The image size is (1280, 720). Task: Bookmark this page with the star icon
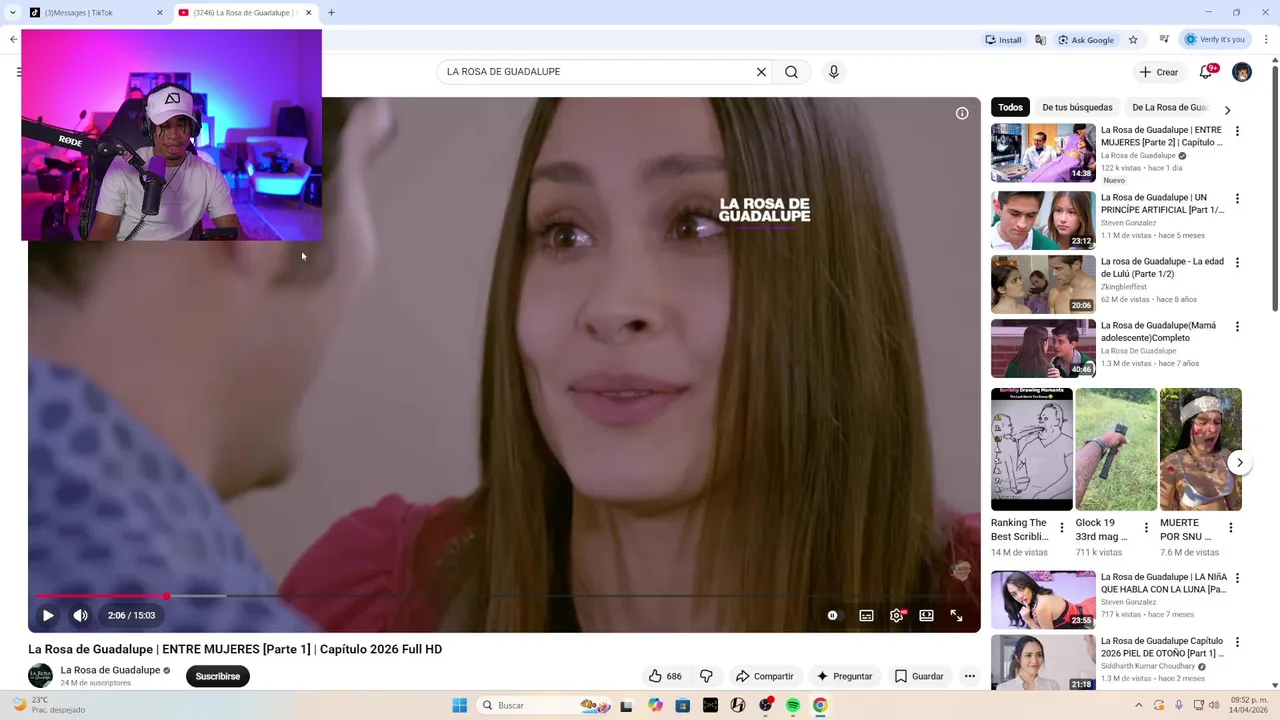coord(1133,40)
